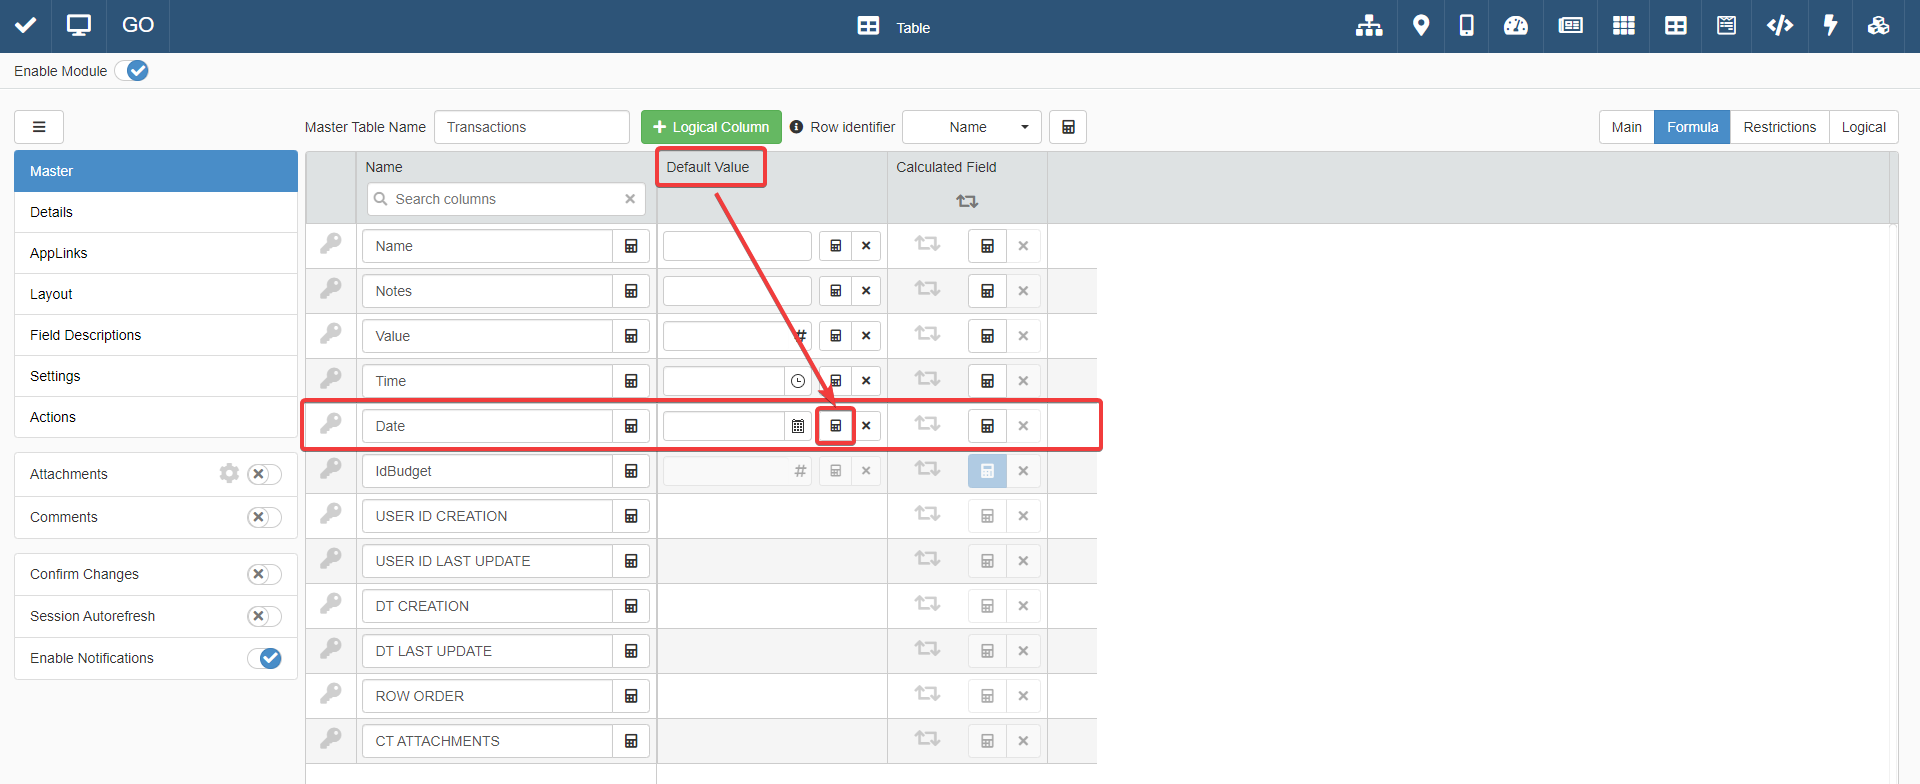Click the code brackets icon in top bar
Screen dimensions: 1920x784
1779,26
